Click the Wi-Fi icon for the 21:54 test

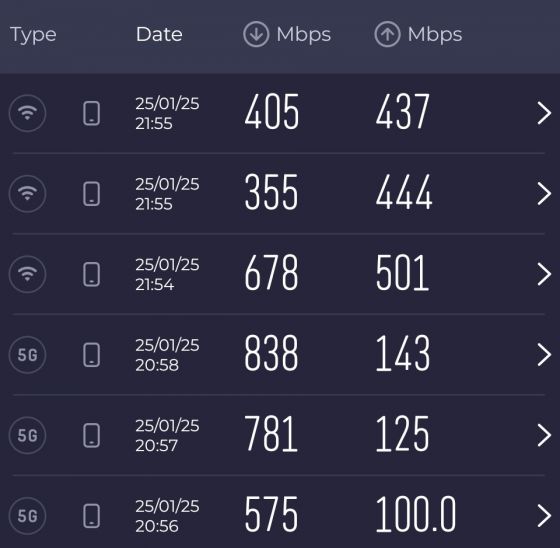tap(28, 274)
